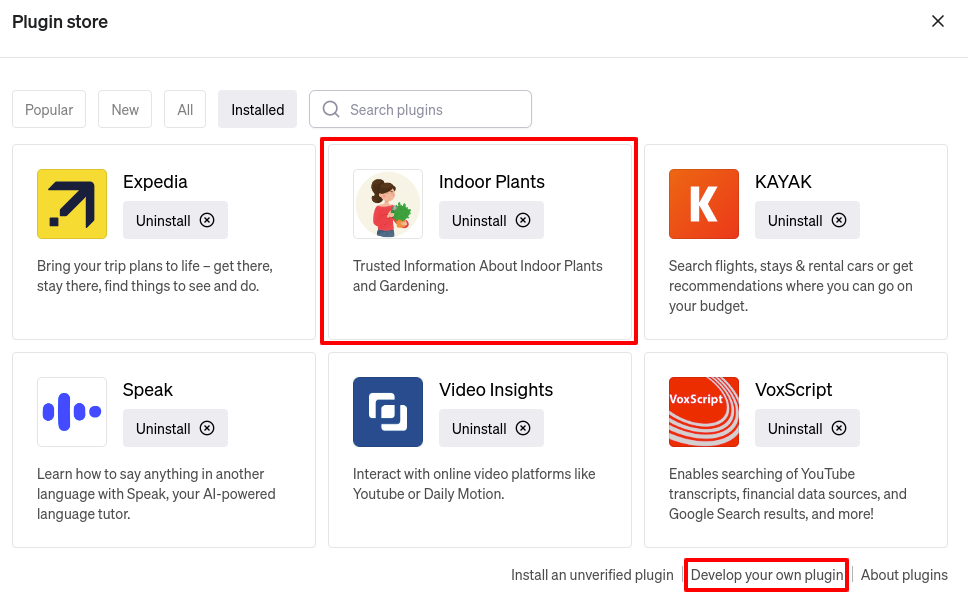Click the Speak plugin logo

[x=72, y=412]
